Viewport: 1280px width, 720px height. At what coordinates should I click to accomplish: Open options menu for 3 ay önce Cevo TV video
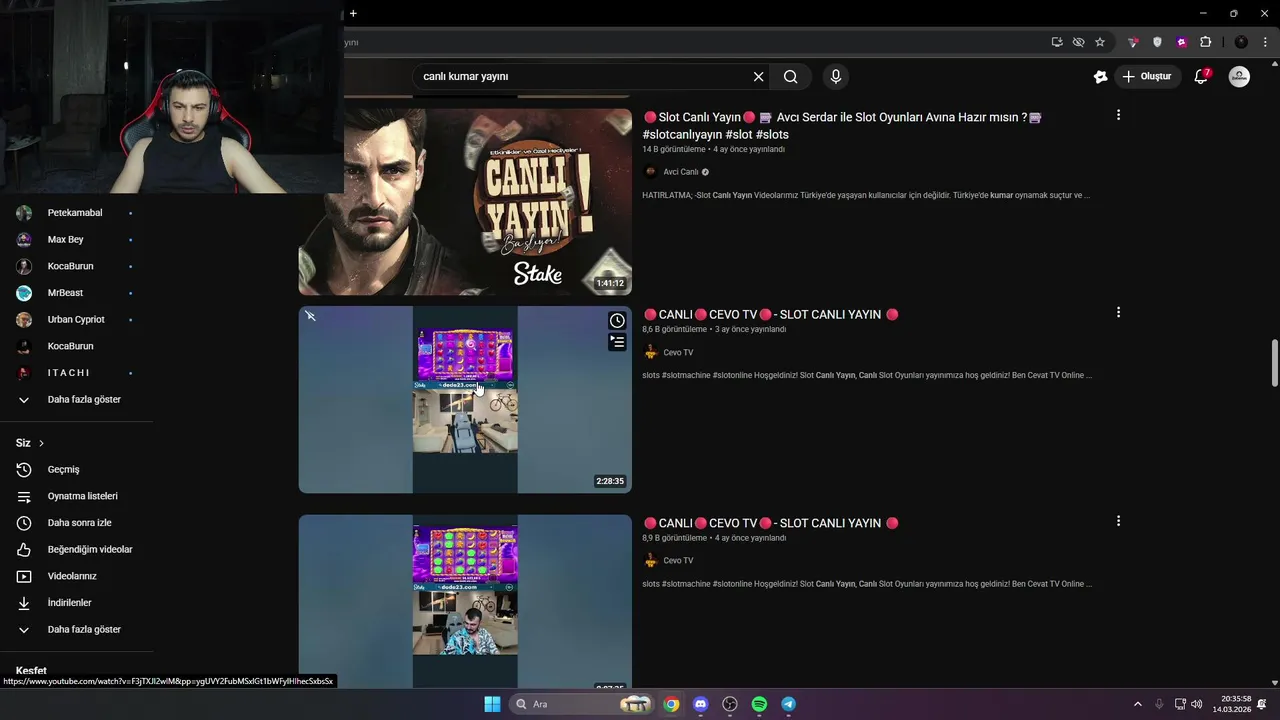pos(1118,312)
